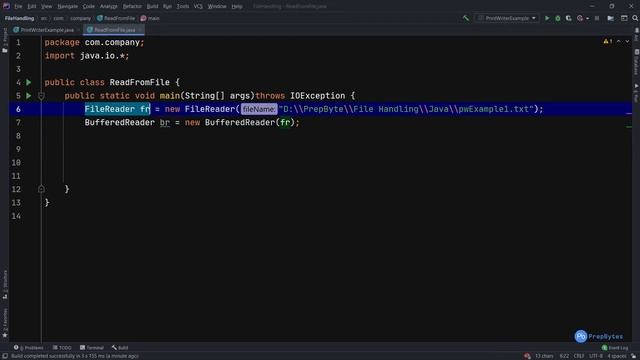Open Ant tool window on right strip

[x=636, y=35]
